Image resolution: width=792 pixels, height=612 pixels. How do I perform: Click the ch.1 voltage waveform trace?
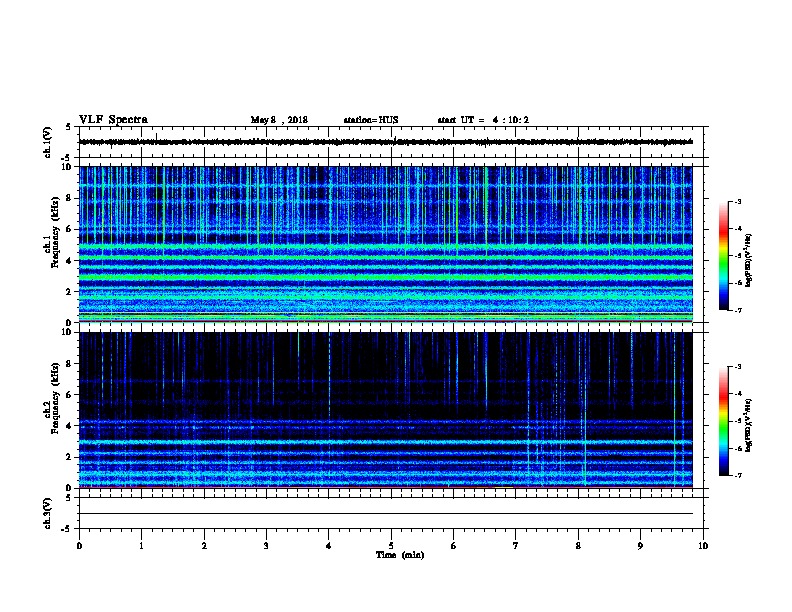click(x=386, y=142)
